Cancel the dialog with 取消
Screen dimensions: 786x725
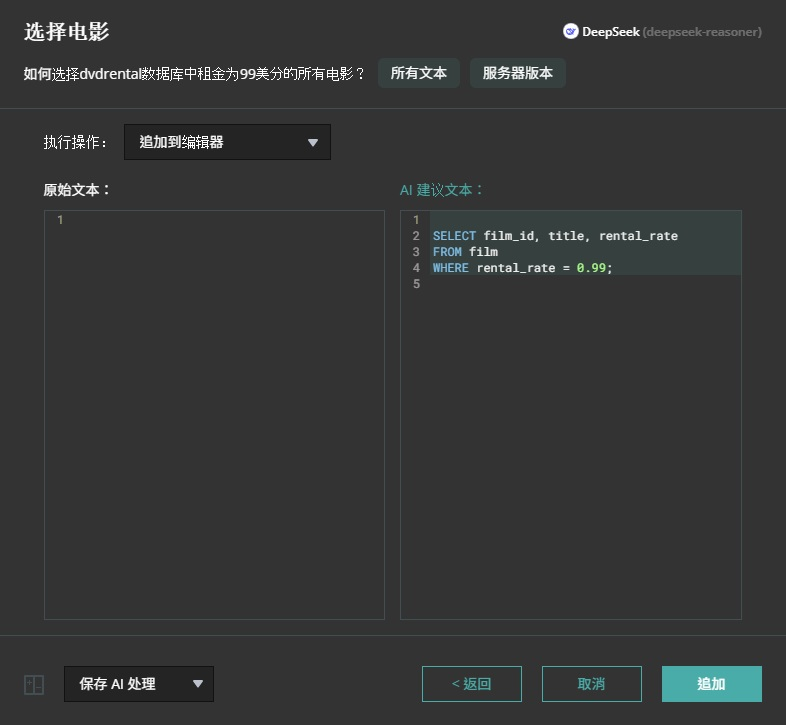coord(591,684)
